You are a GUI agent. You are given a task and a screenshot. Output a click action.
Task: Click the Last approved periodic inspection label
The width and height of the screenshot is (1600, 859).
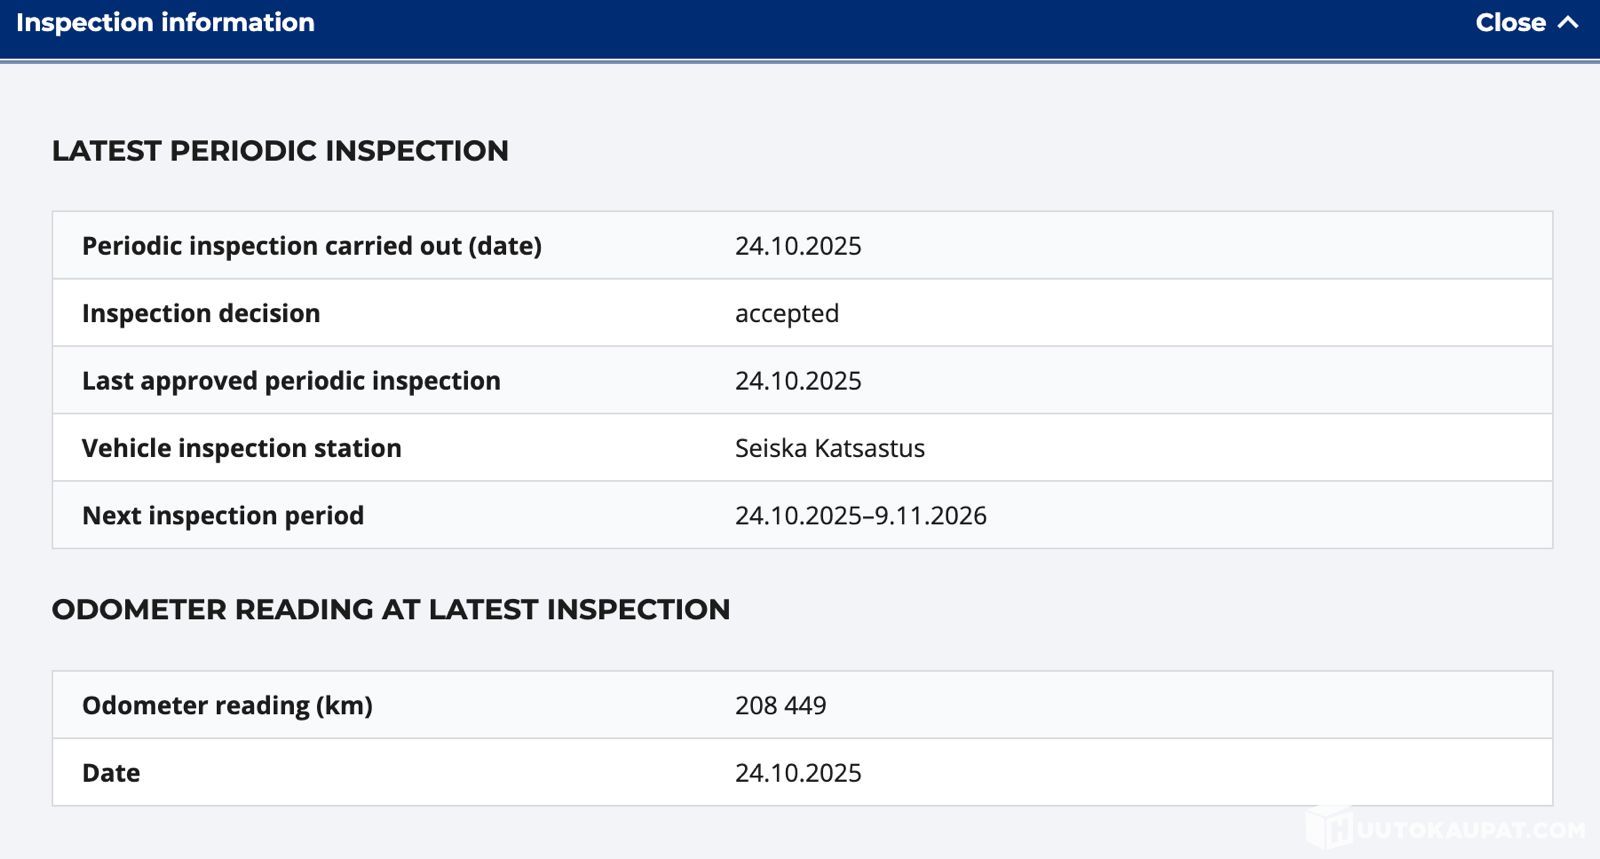291,381
